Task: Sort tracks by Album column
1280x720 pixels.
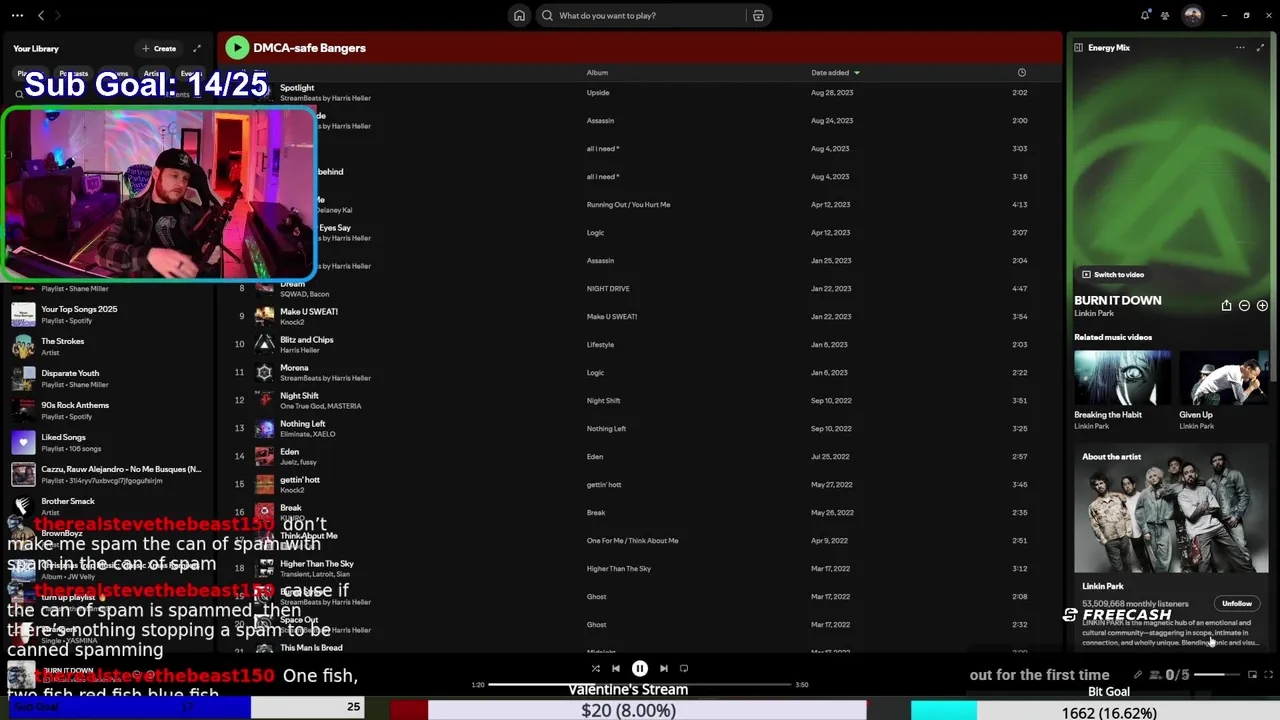Action: click(597, 72)
